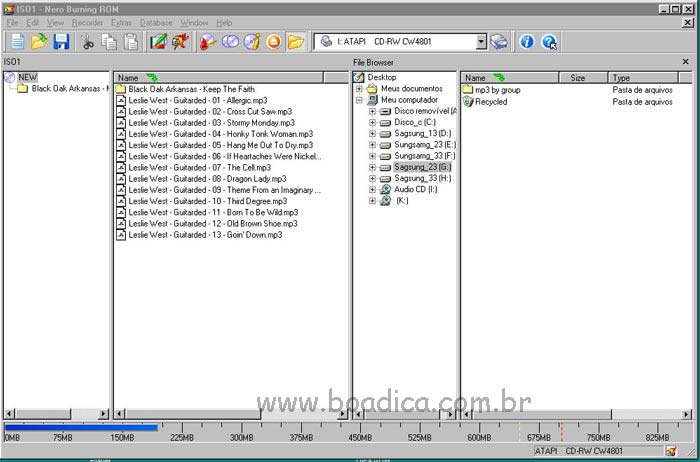Open the Nero Wave Editor icon
The image size is (700, 462).
pyautogui.click(x=180, y=42)
